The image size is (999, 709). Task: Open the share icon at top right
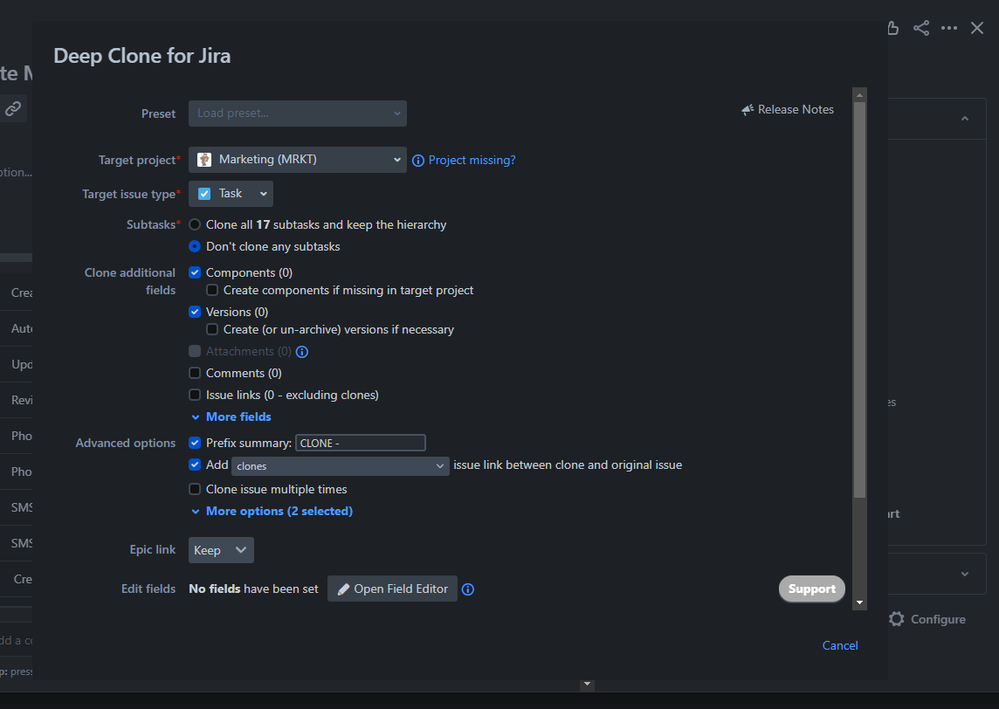pos(921,28)
